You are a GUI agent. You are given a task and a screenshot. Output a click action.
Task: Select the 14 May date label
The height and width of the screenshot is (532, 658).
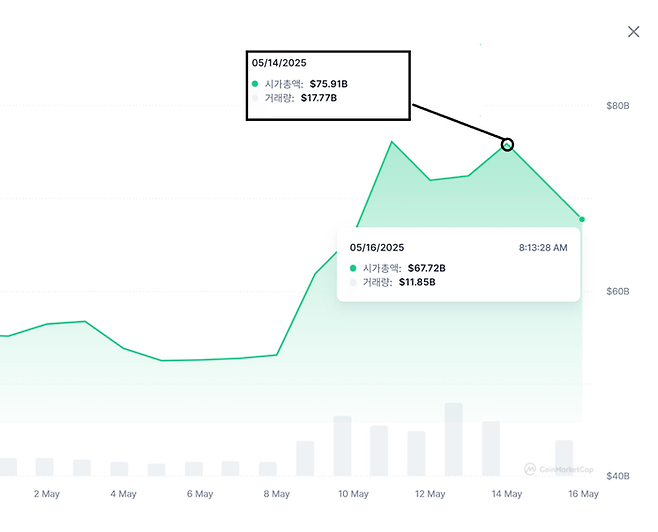[x=507, y=494]
